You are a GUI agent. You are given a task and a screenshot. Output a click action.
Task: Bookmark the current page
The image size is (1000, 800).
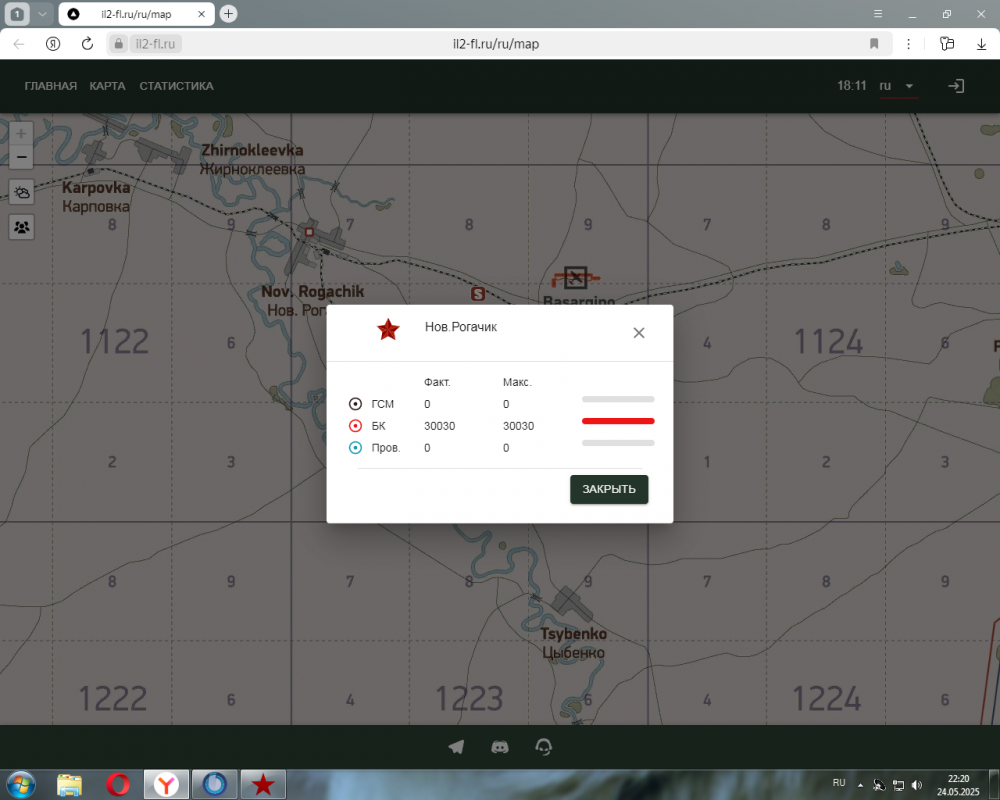tap(874, 43)
